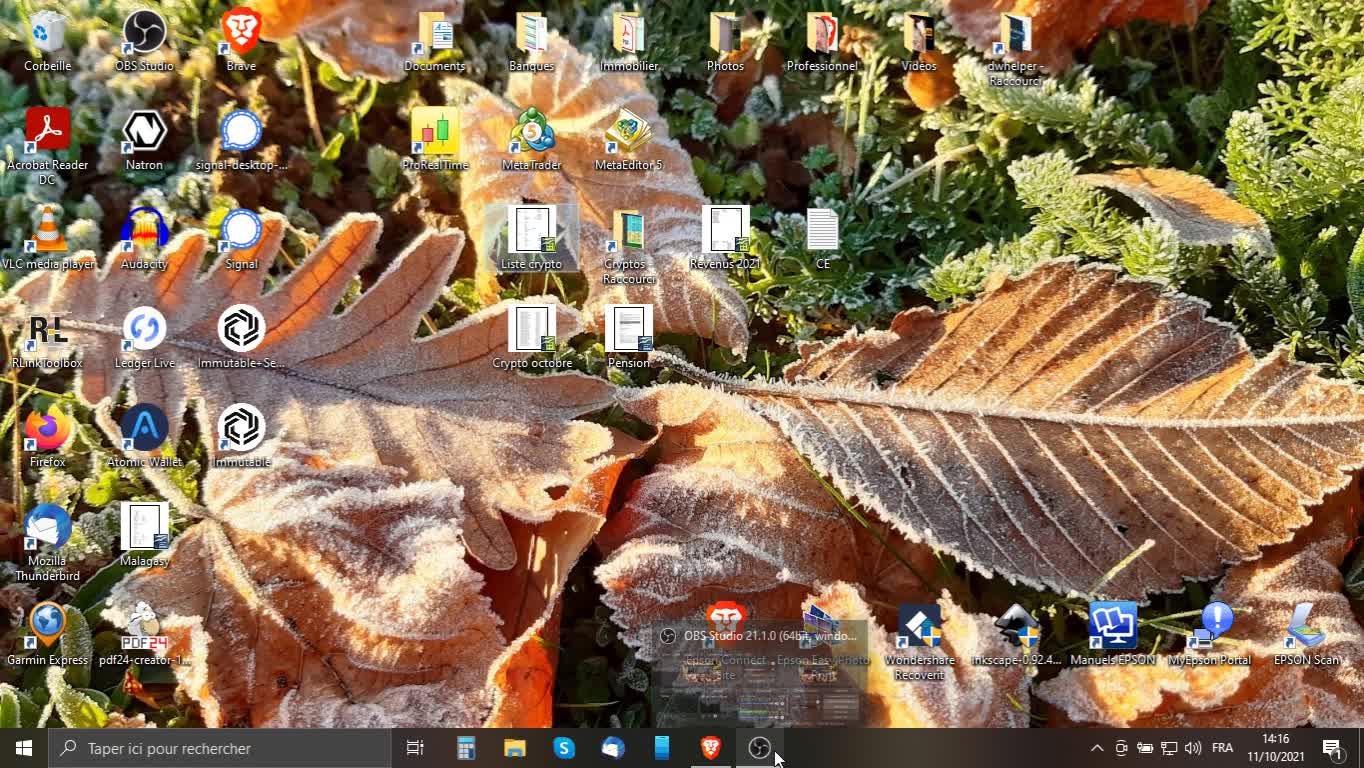Image resolution: width=1364 pixels, height=768 pixels.
Task: Select the RLink Toolbox shortcut
Action: (47, 338)
